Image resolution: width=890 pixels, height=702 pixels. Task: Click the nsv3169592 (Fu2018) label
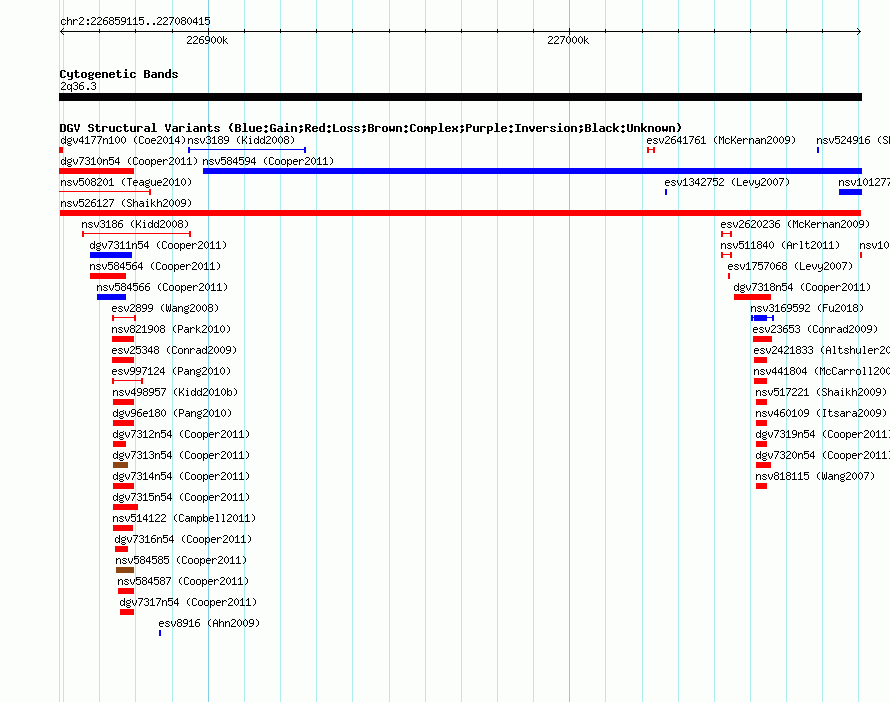(807, 308)
